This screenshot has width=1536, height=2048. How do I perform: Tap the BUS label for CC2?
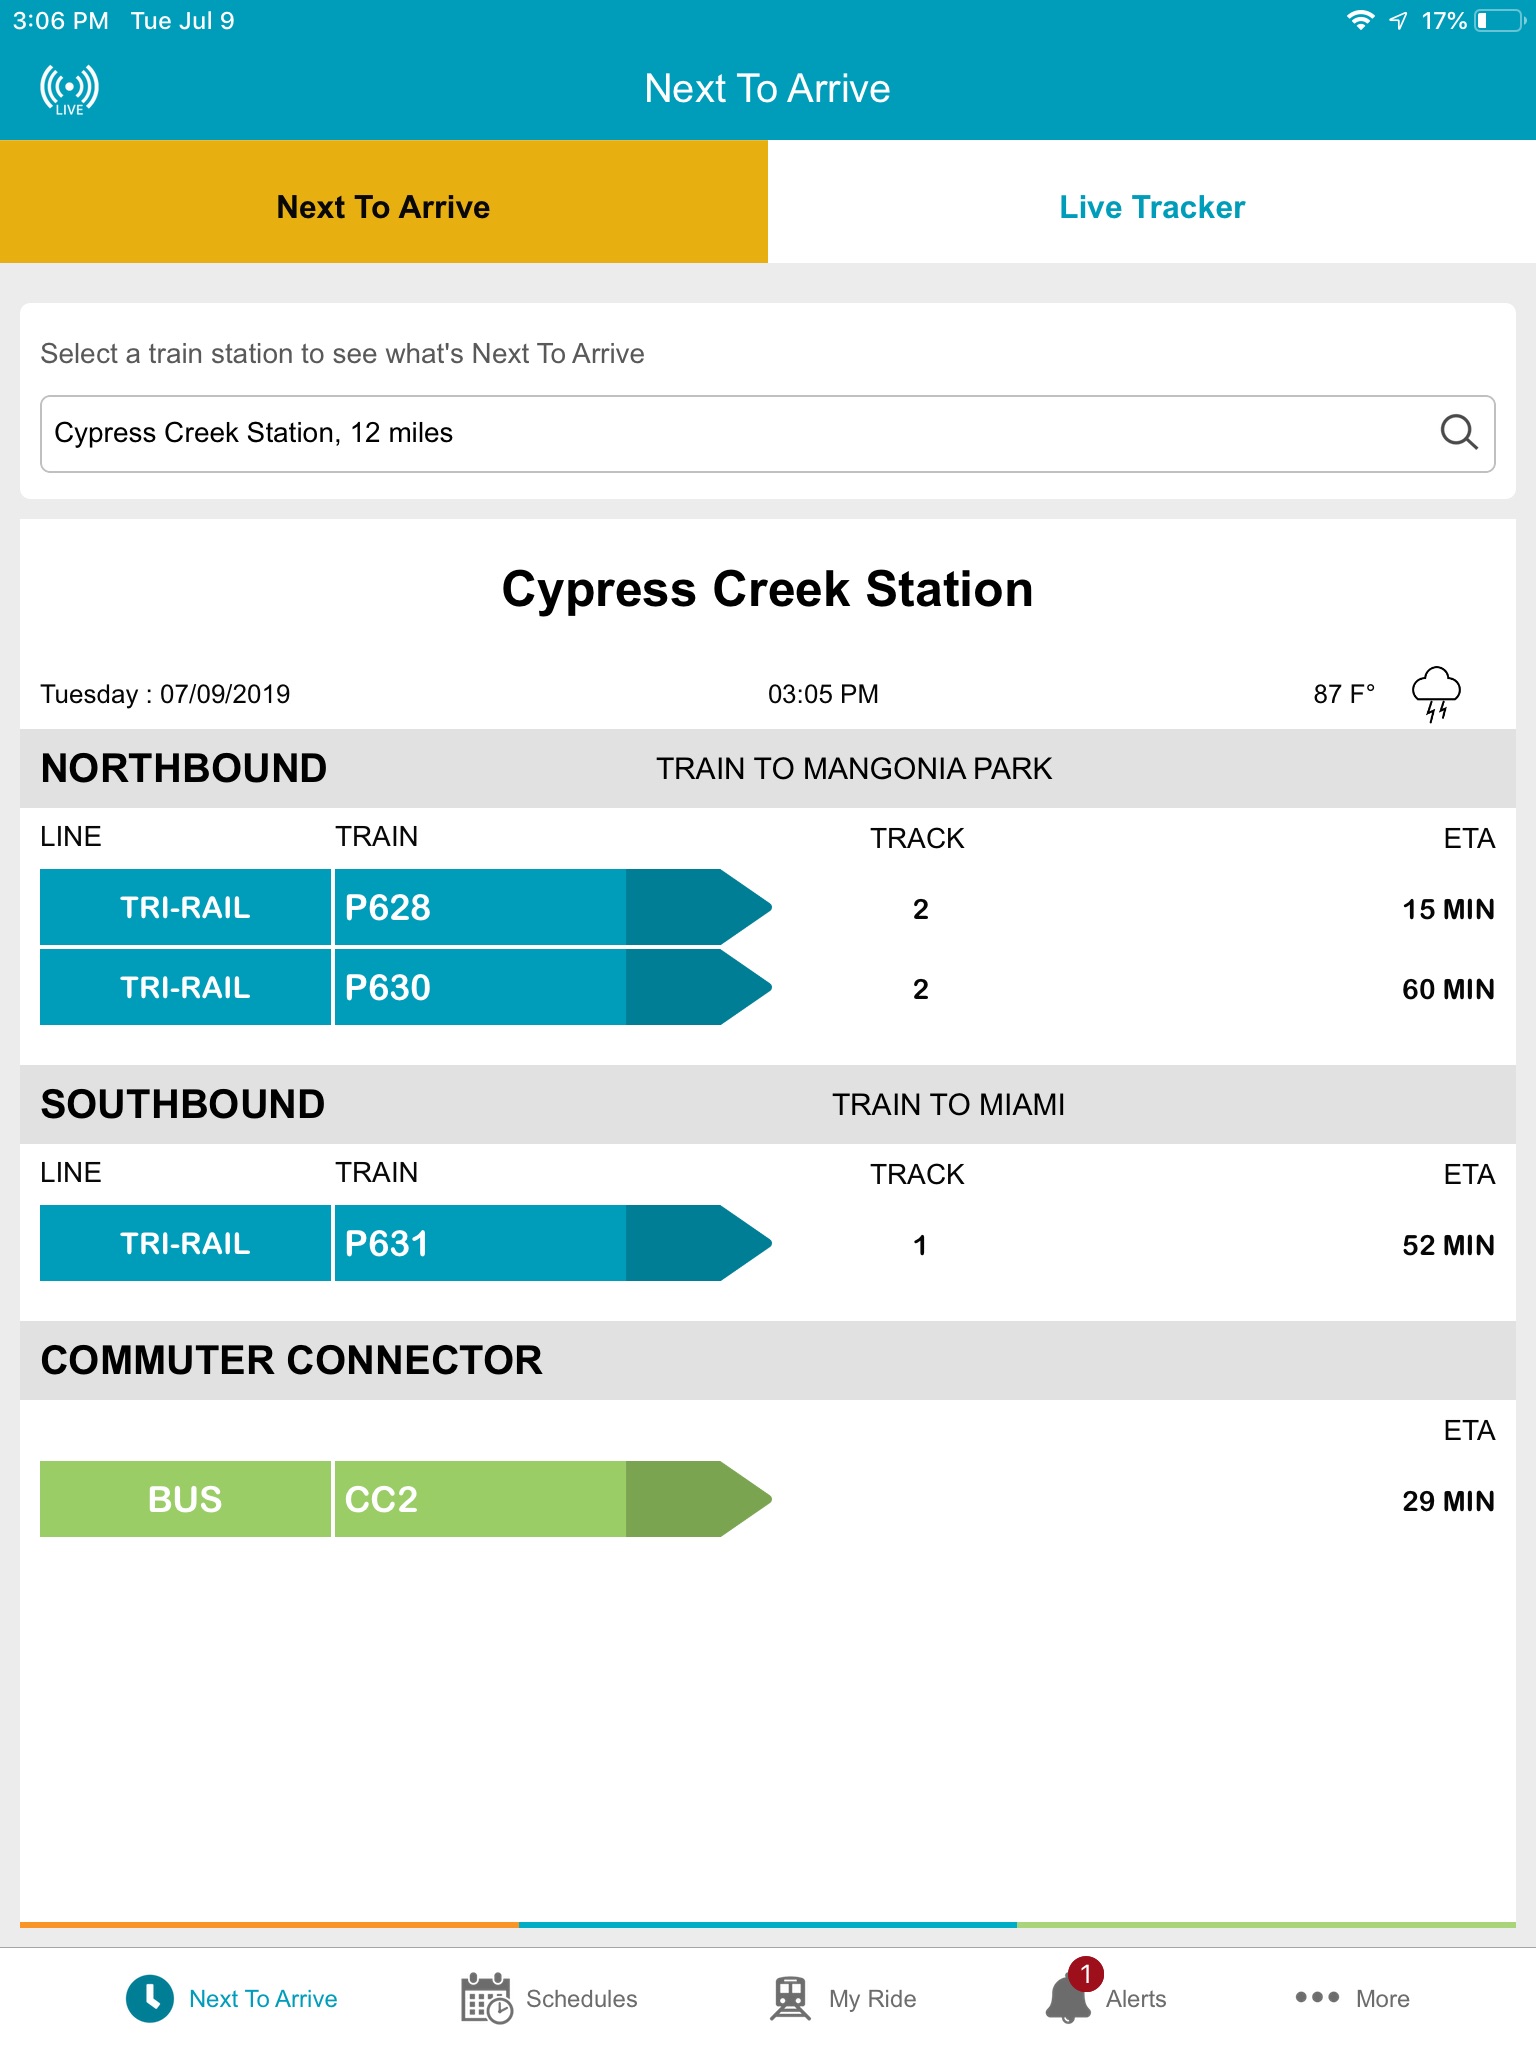coord(185,1499)
